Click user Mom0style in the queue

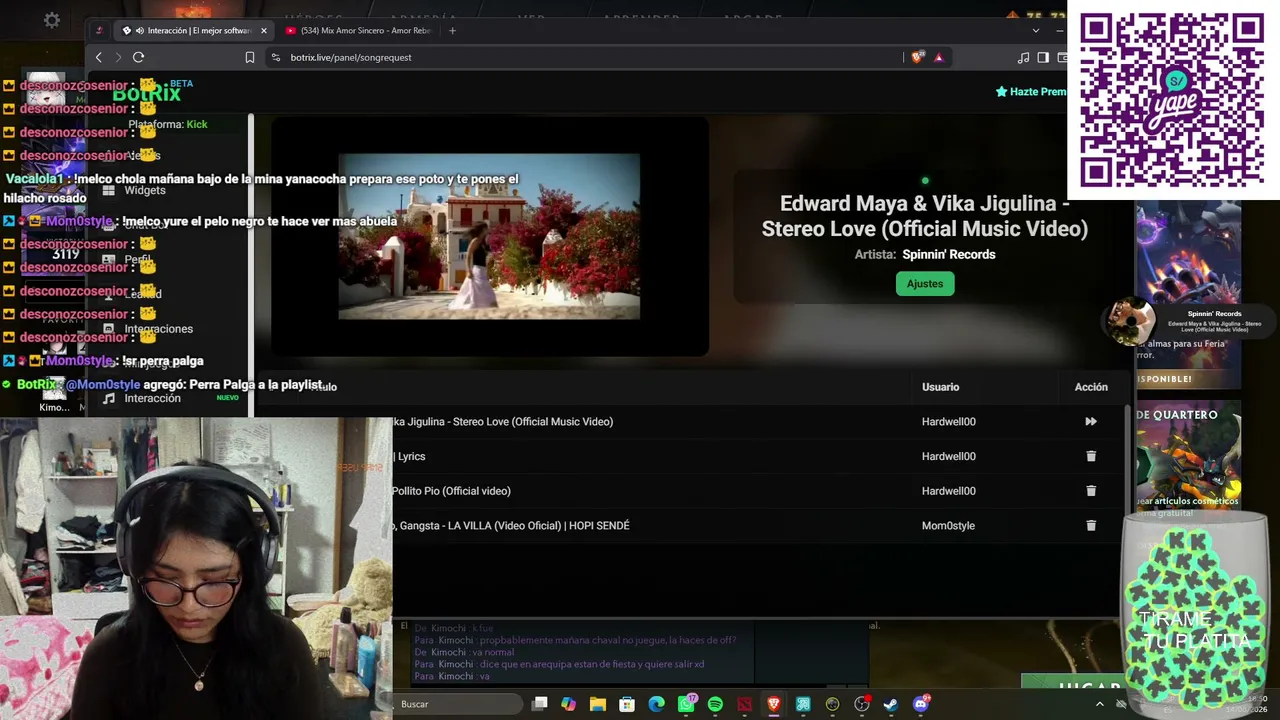coord(948,526)
